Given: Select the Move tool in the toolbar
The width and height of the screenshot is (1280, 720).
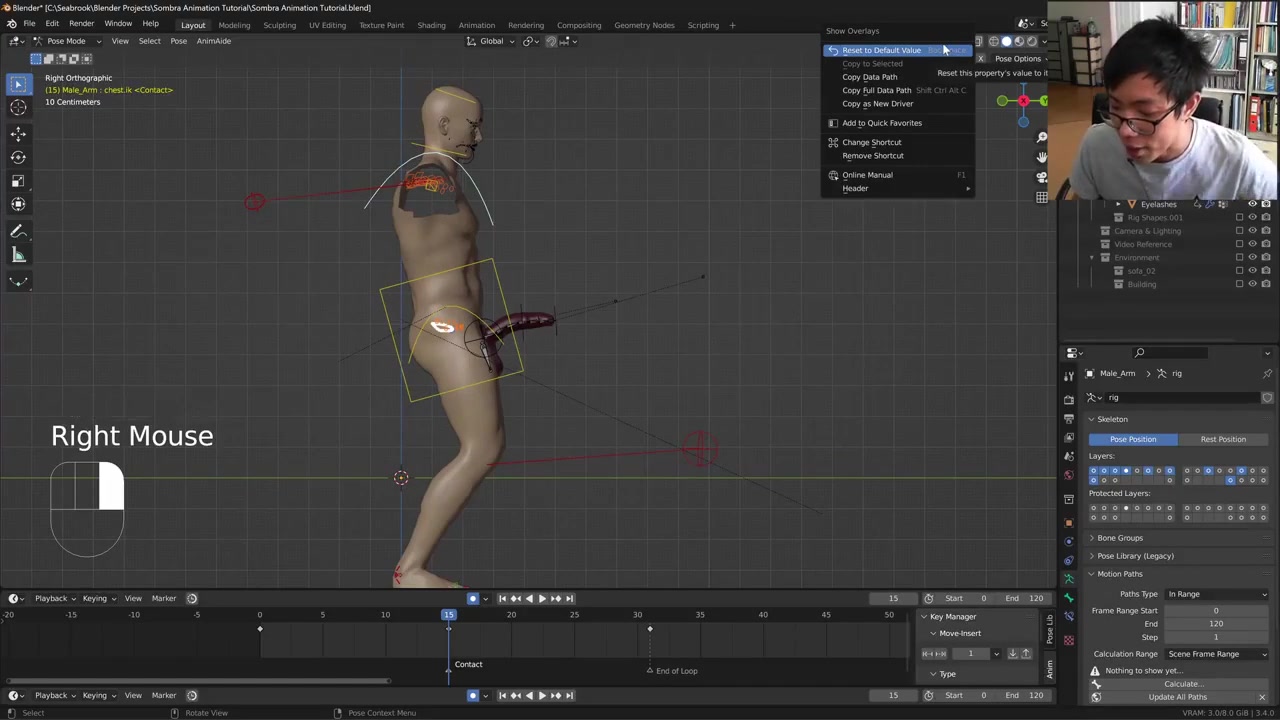Looking at the screenshot, I should [x=18, y=133].
